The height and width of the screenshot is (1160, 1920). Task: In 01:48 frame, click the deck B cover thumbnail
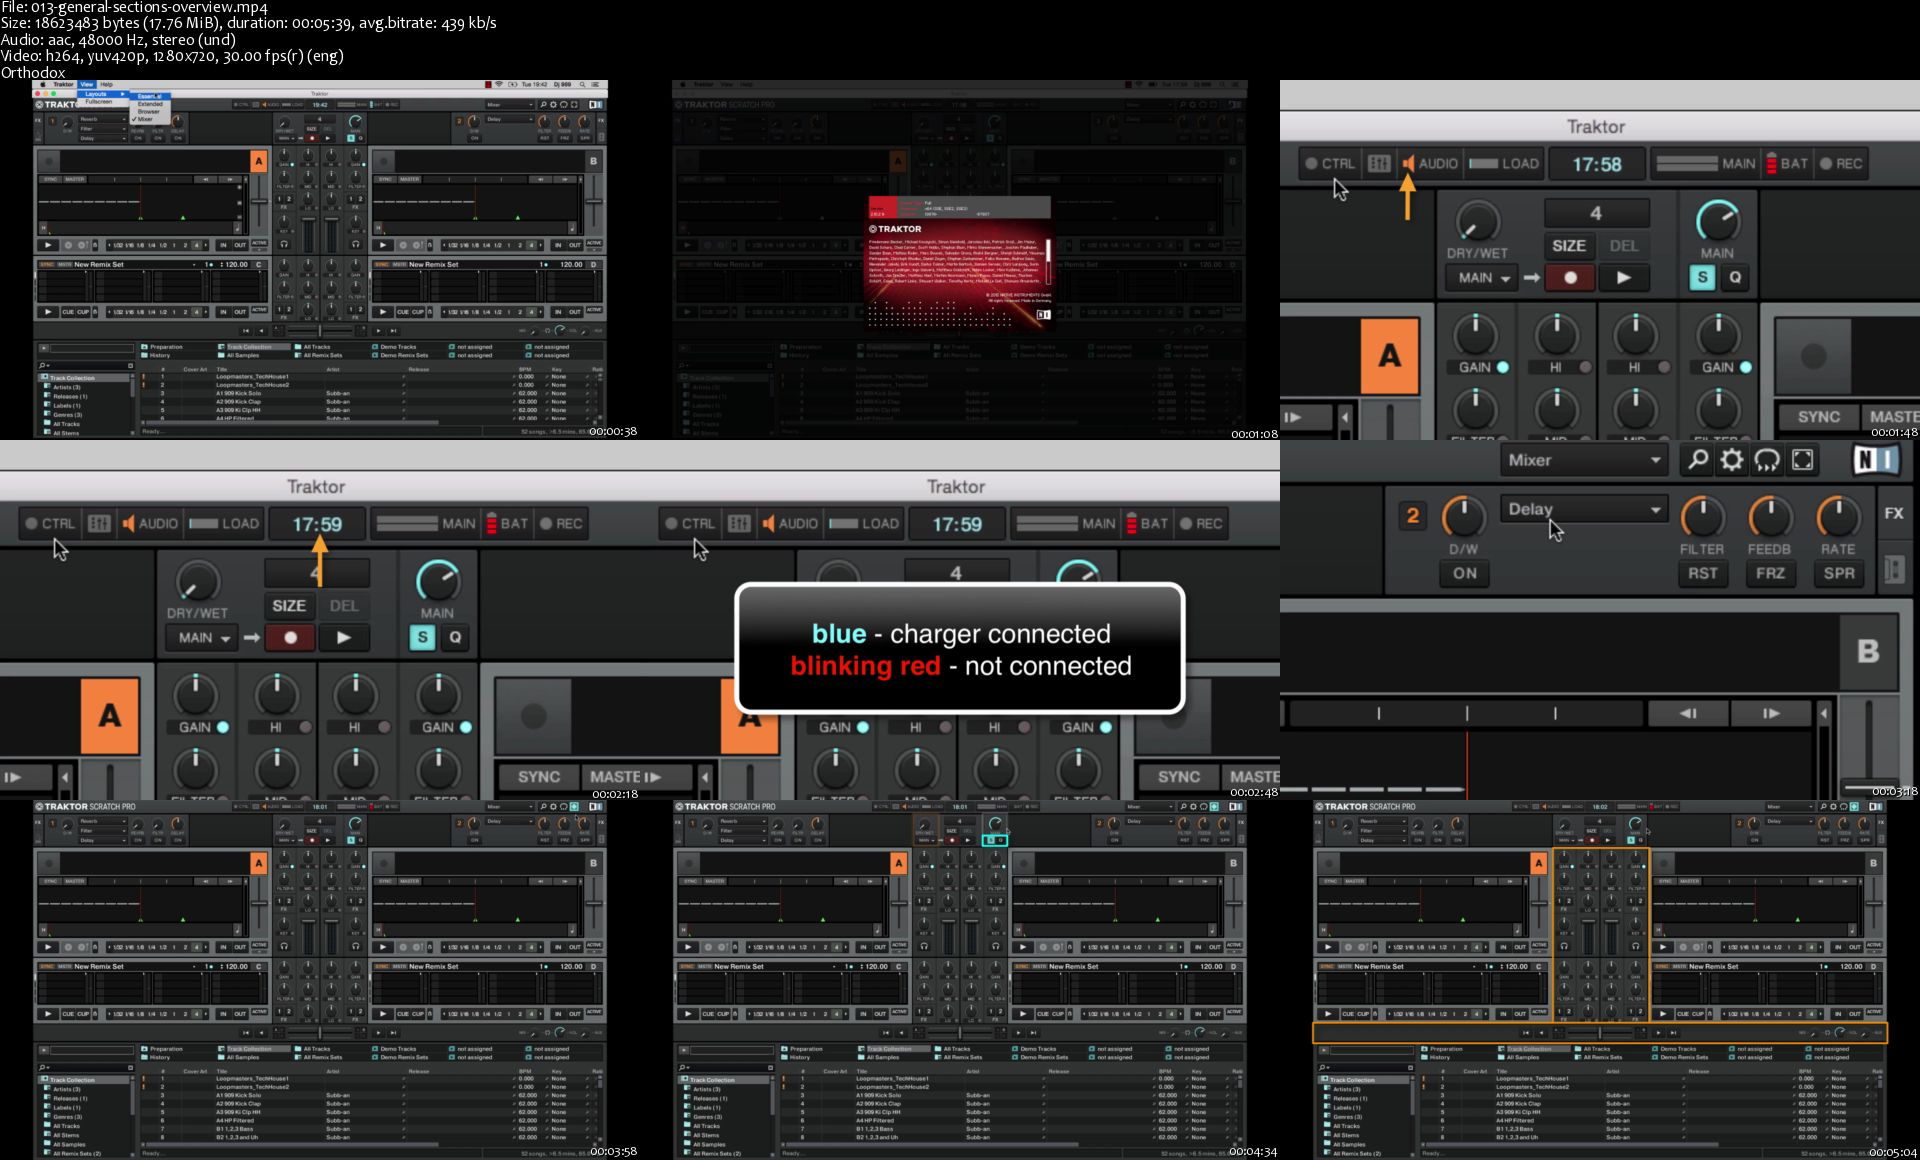(1814, 355)
